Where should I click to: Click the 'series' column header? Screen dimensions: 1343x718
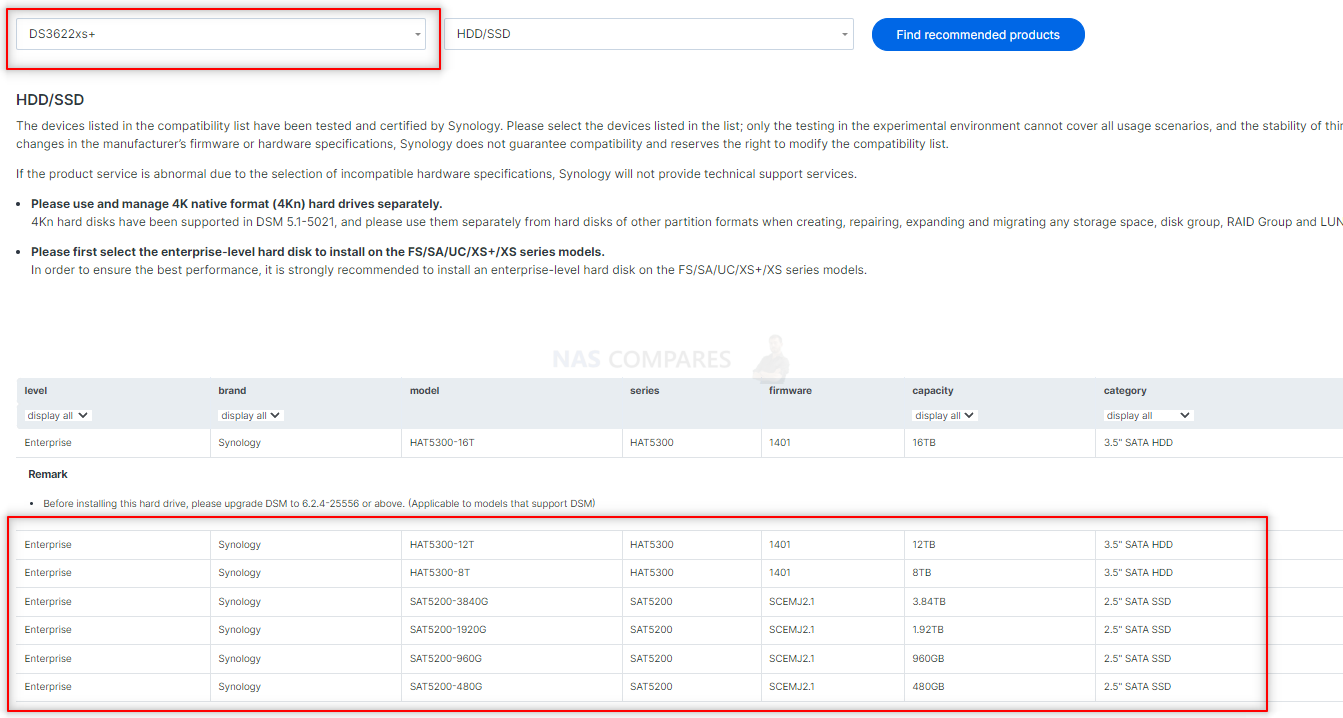645,391
